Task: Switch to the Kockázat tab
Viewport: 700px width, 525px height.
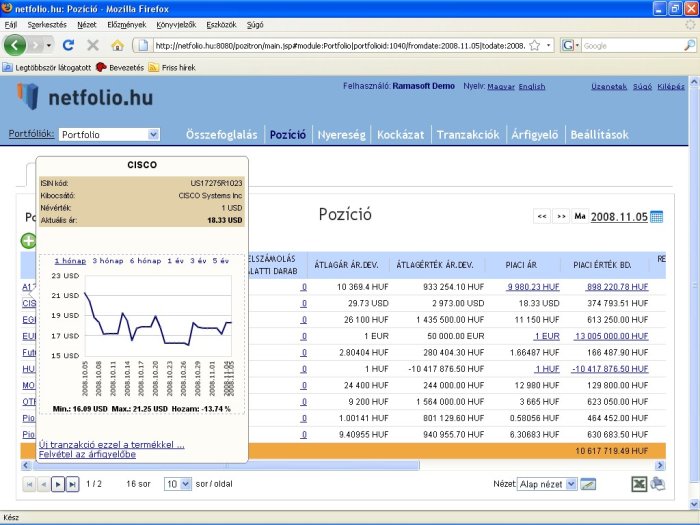Action: 400,135
